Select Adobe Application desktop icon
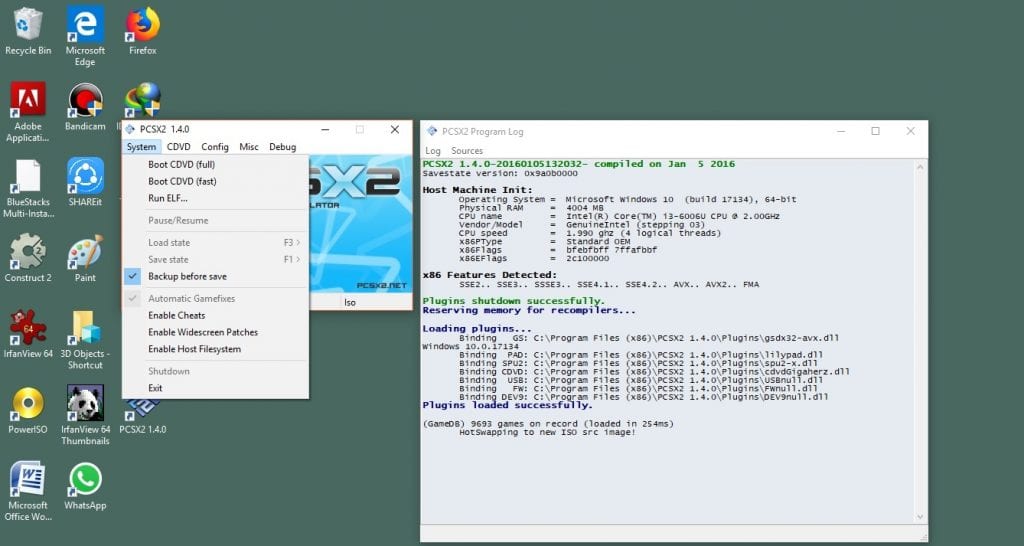This screenshot has height=546, width=1024. click(x=27, y=112)
